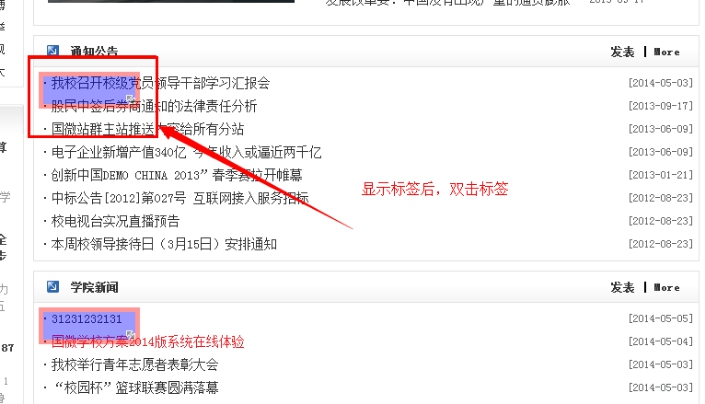Open article 我校召开校级党员领导干部学习汇报会
This screenshot has height=404, width=705.
161,83
